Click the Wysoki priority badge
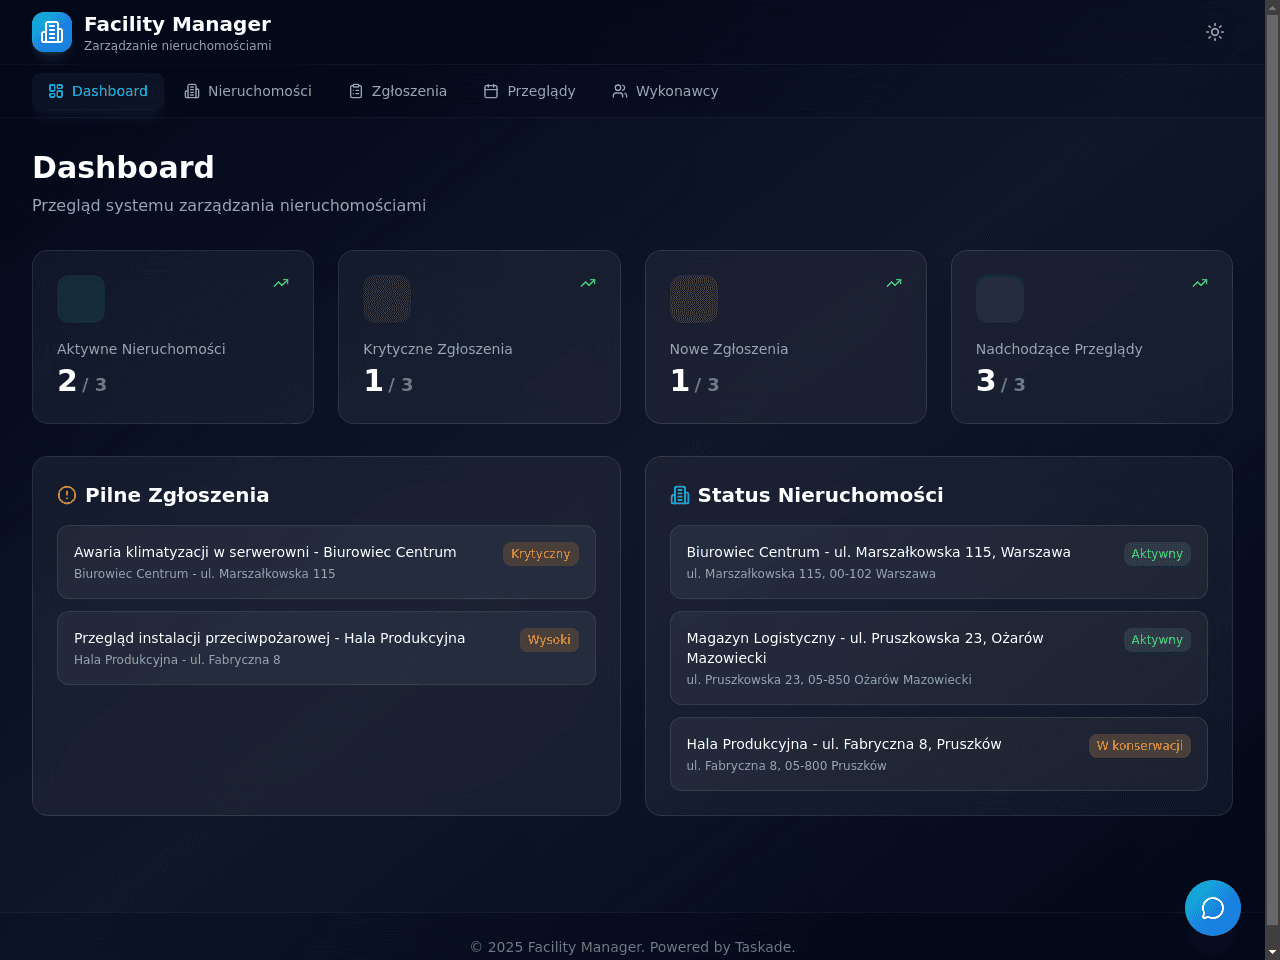This screenshot has width=1280, height=960. point(549,640)
